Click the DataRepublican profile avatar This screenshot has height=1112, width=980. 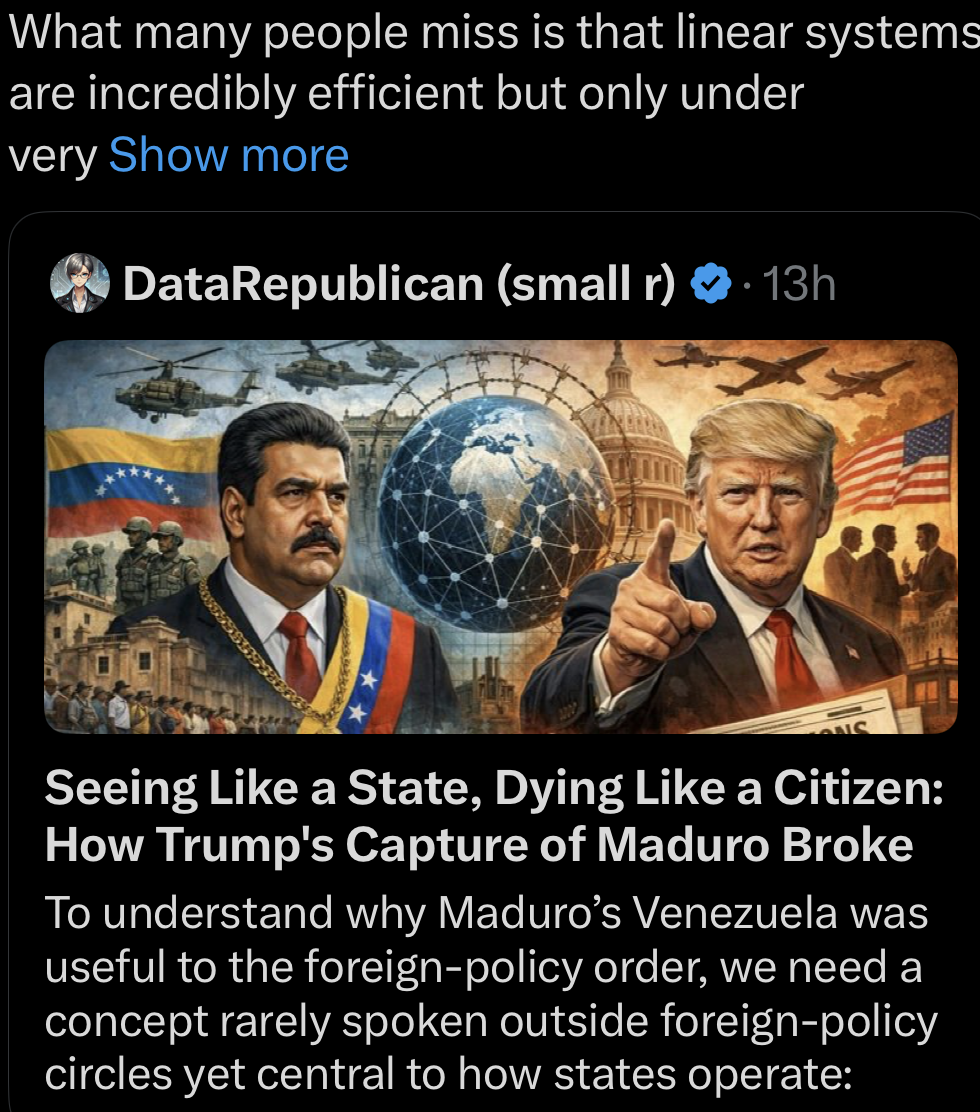pyautogui.click(x=79, y=283)
